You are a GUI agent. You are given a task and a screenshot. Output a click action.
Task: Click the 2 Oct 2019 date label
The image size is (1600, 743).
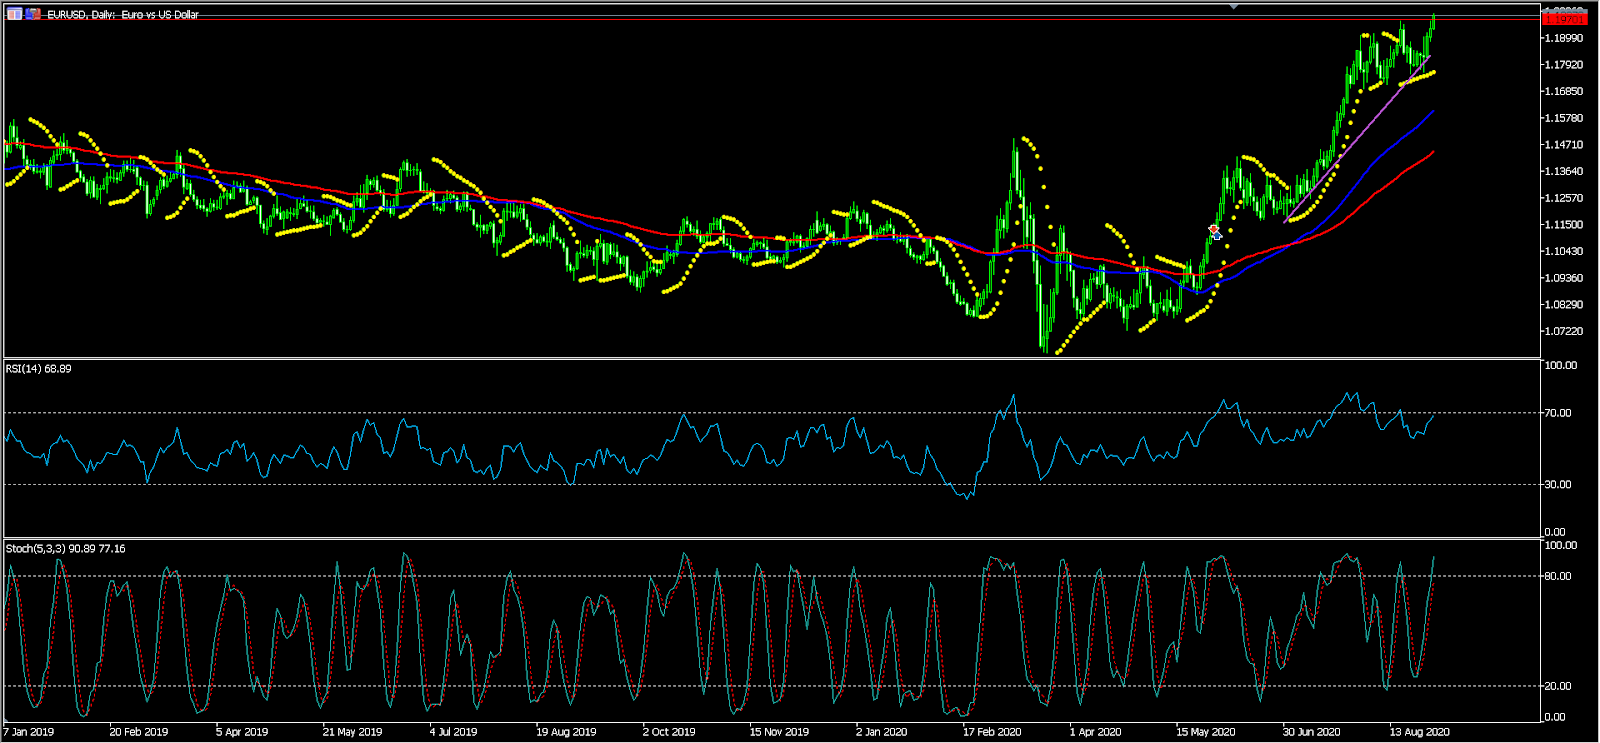pos(669,732)
